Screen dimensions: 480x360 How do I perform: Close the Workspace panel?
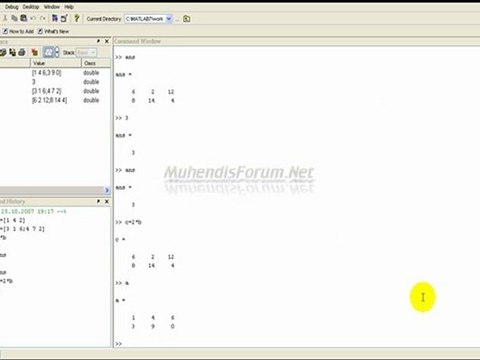[x=107, y=41]
